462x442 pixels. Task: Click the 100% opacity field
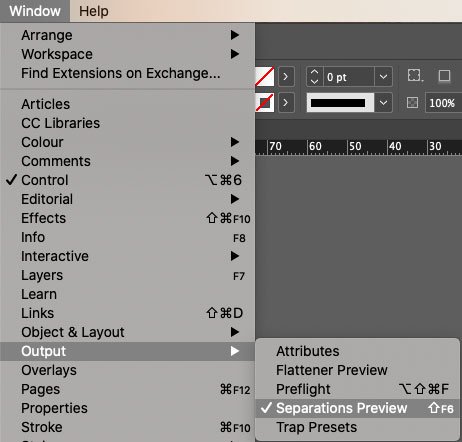click(443, 103)
